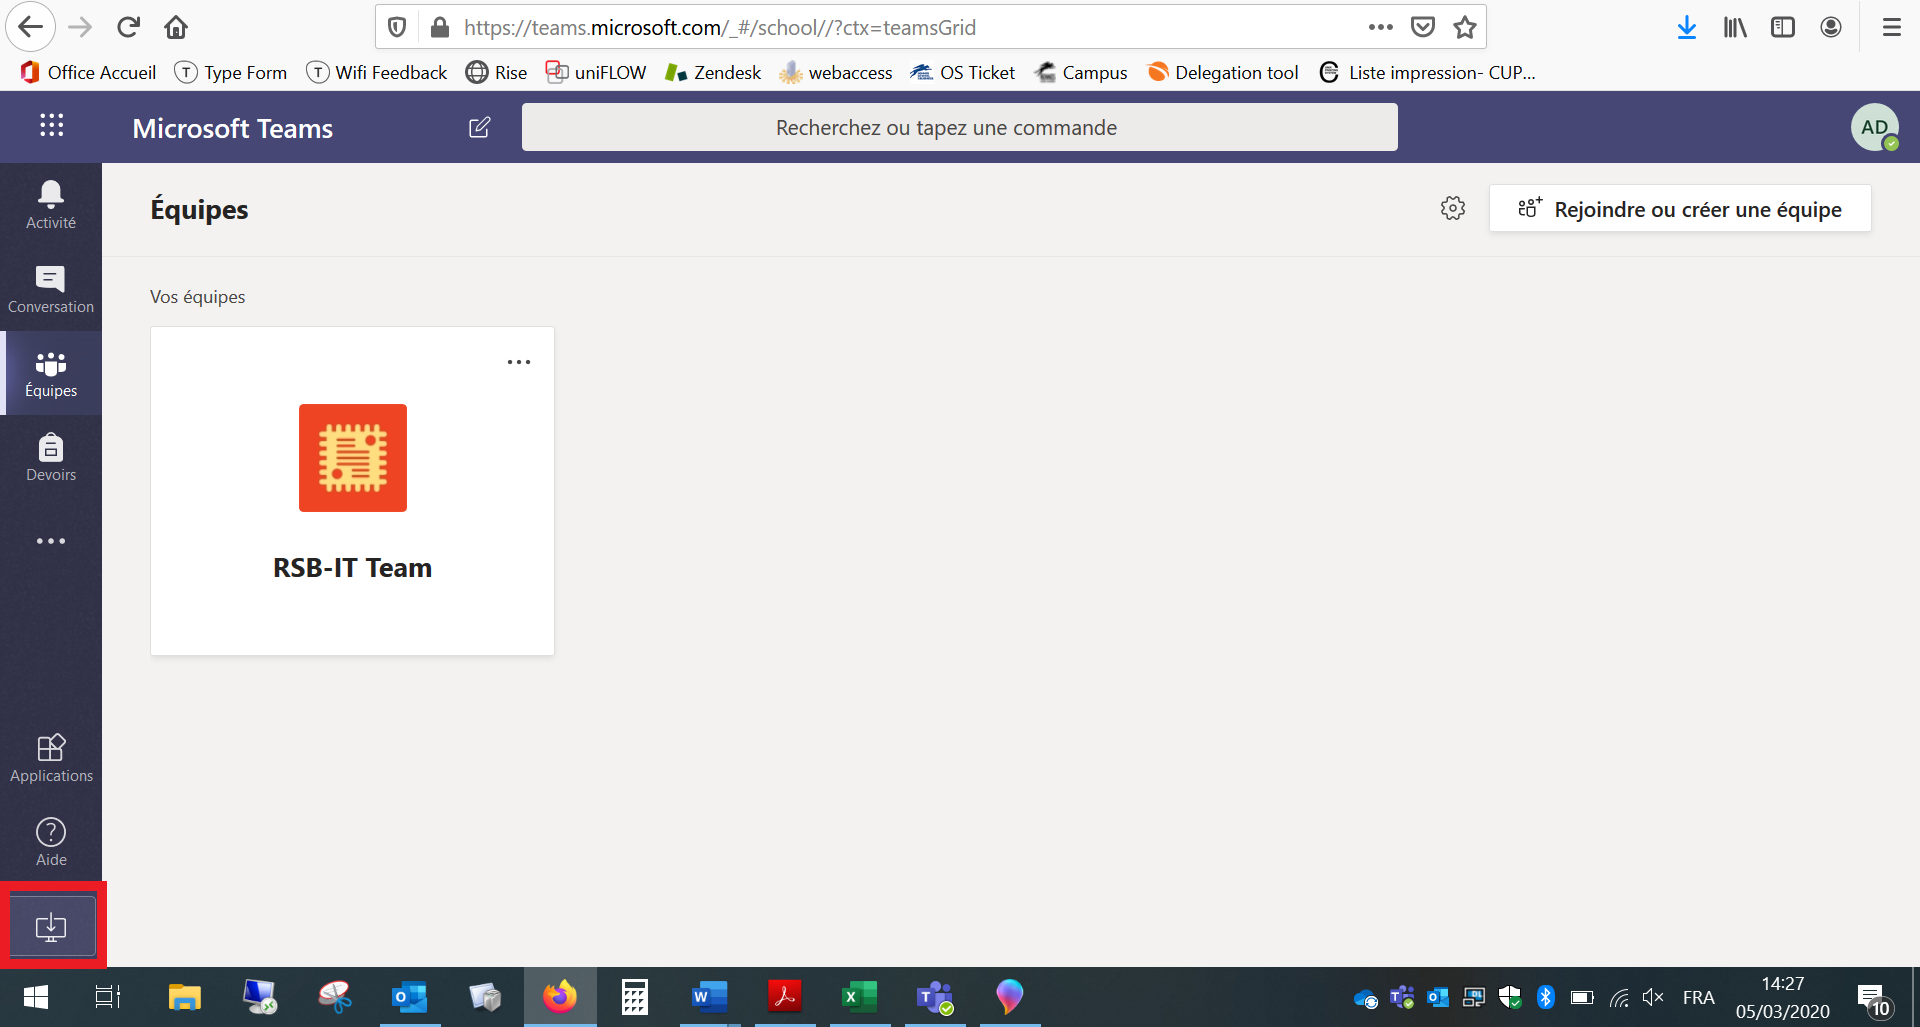Click FRA language indicator
The height and width of the screenshot is (1027, 1920).
tap(1698, 997)
